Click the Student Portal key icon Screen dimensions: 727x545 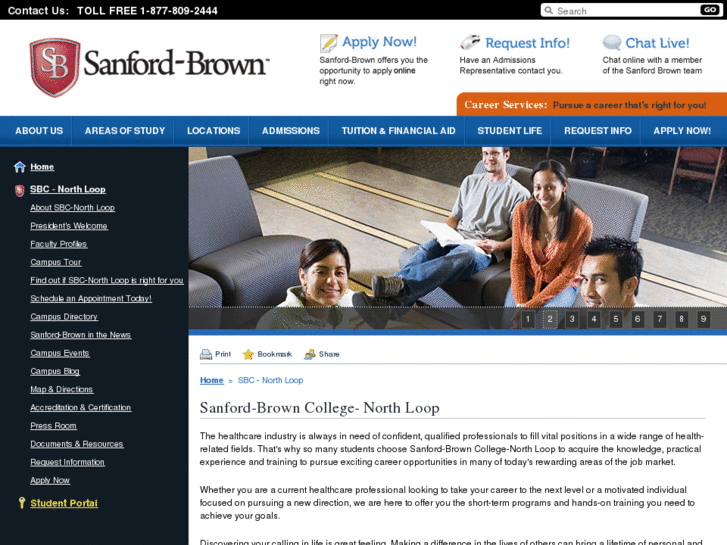[x=21, y=503]
